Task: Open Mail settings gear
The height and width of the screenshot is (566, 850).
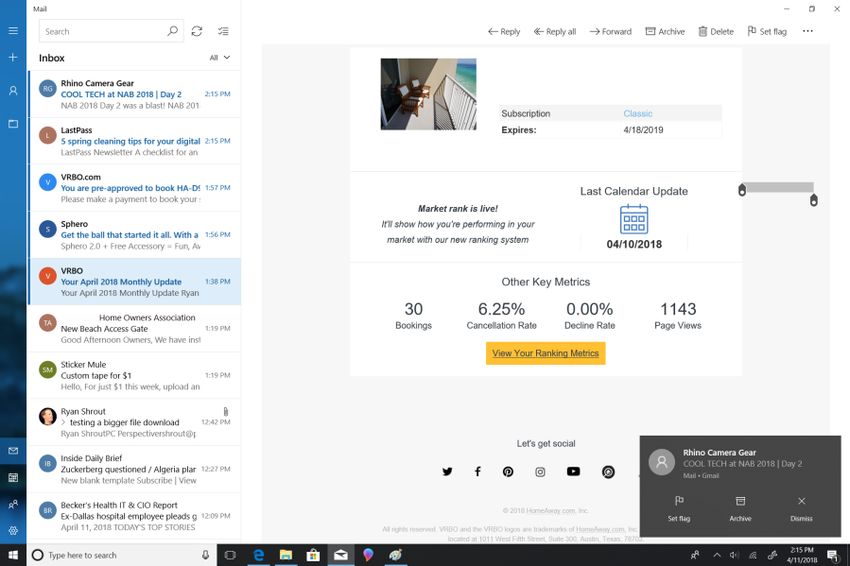Action: pyautogui.click(x=13, y=530)
